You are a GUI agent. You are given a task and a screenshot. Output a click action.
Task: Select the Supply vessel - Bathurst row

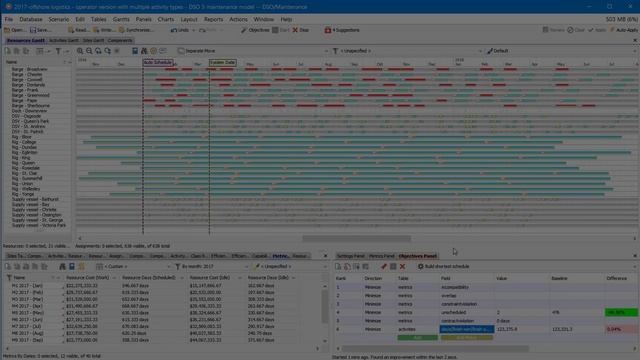35,199
